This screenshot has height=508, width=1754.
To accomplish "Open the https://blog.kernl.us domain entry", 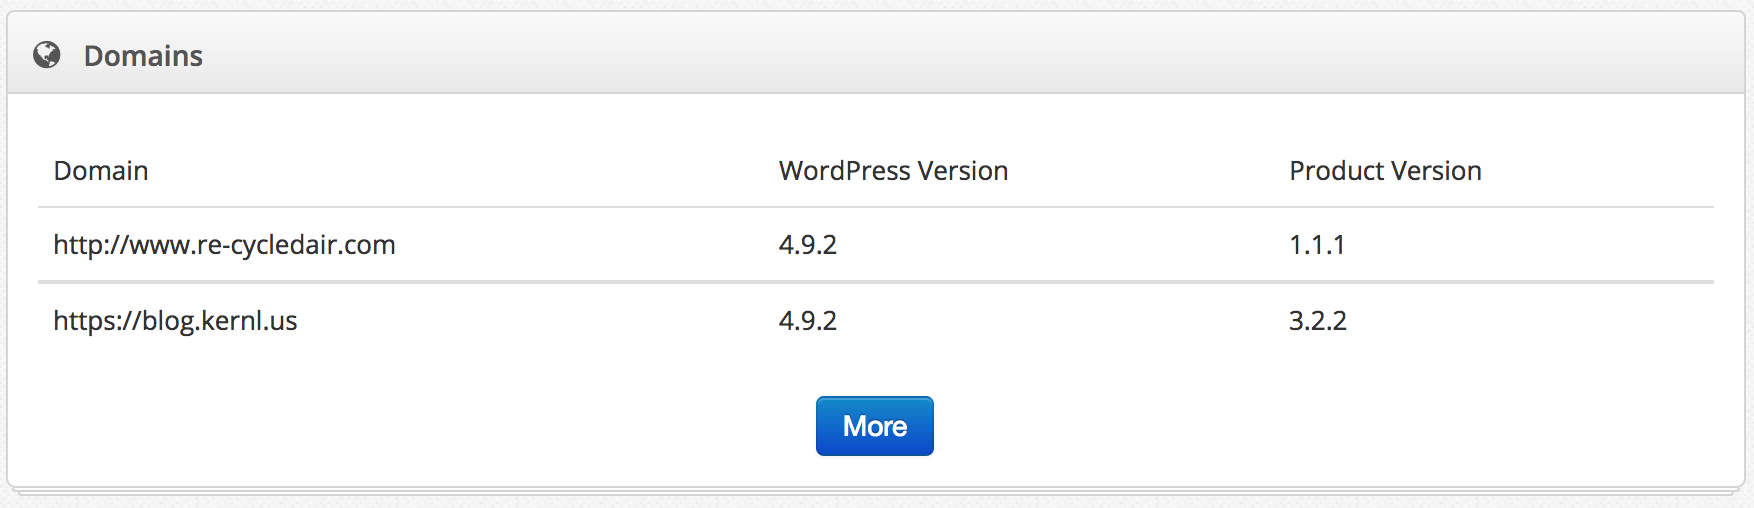I will click(x=175, y=321).
